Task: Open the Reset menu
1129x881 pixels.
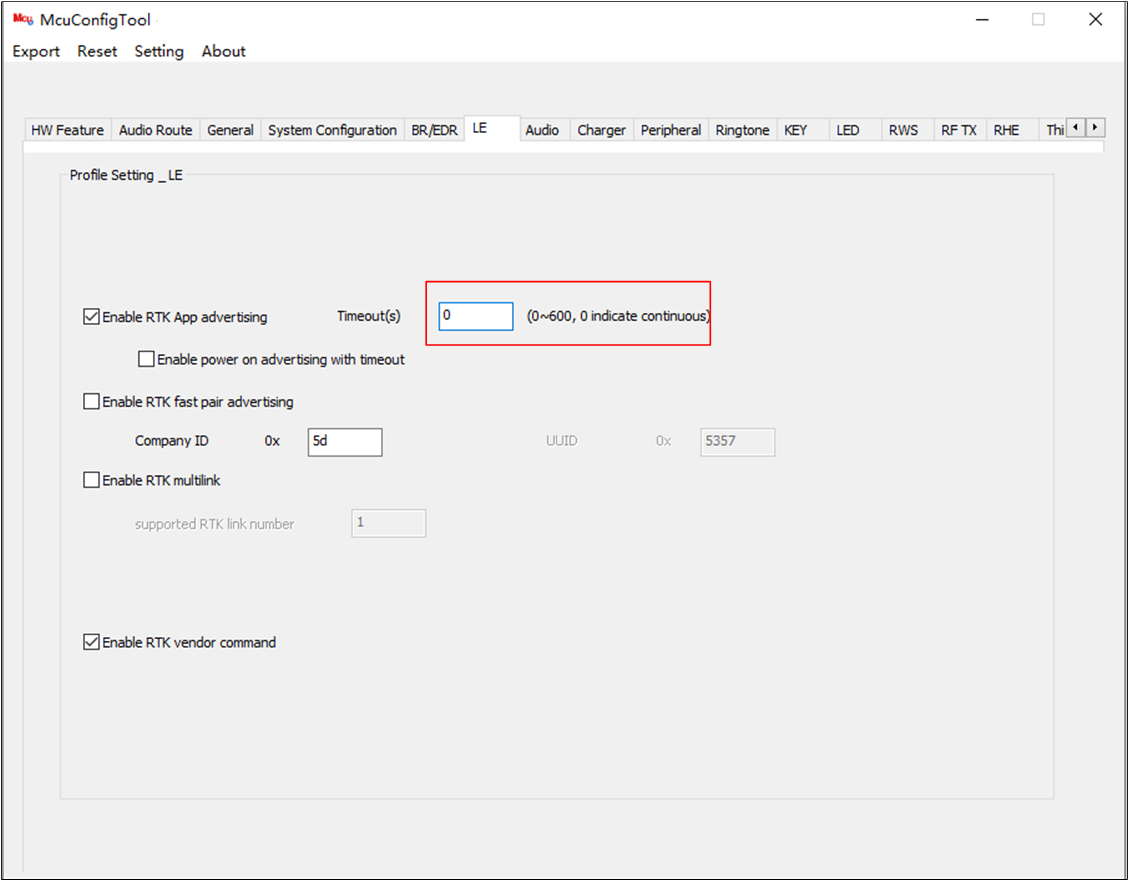Action: tap(97, 51)
